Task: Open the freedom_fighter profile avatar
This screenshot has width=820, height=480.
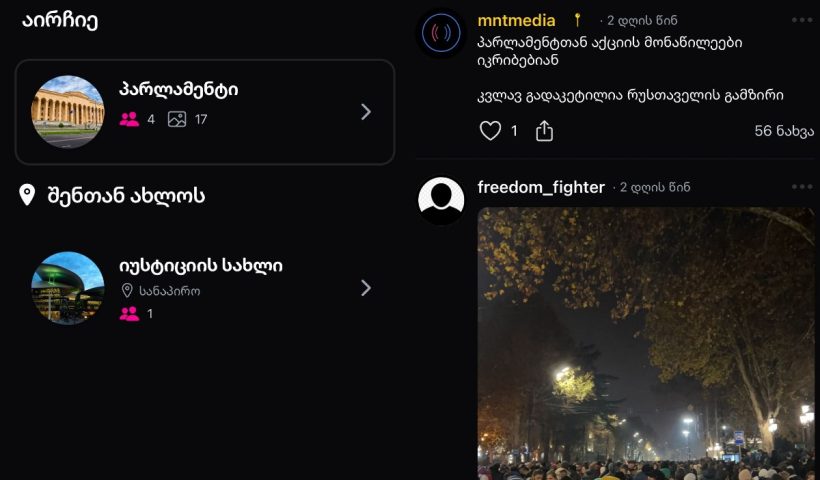Action: pos(440,201)
